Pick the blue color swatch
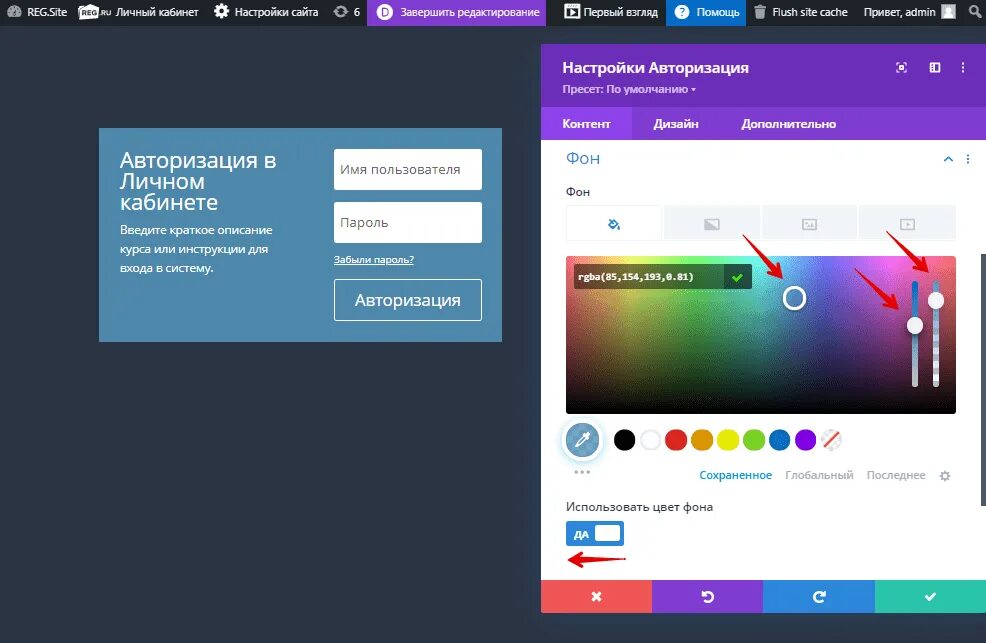This screenshot has height=643, width=986. [779, 440]
